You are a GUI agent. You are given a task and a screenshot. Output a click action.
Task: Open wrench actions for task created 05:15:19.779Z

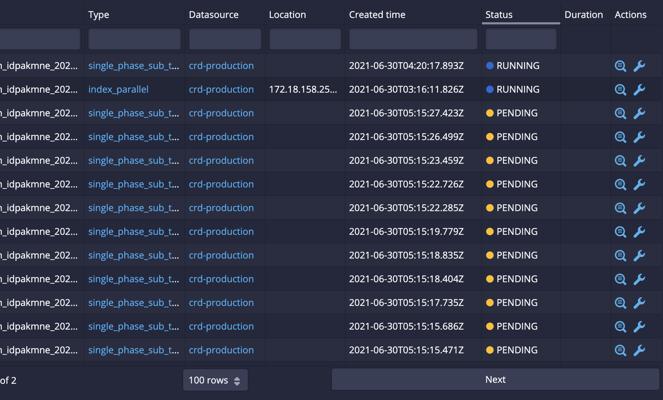point(639,232)
